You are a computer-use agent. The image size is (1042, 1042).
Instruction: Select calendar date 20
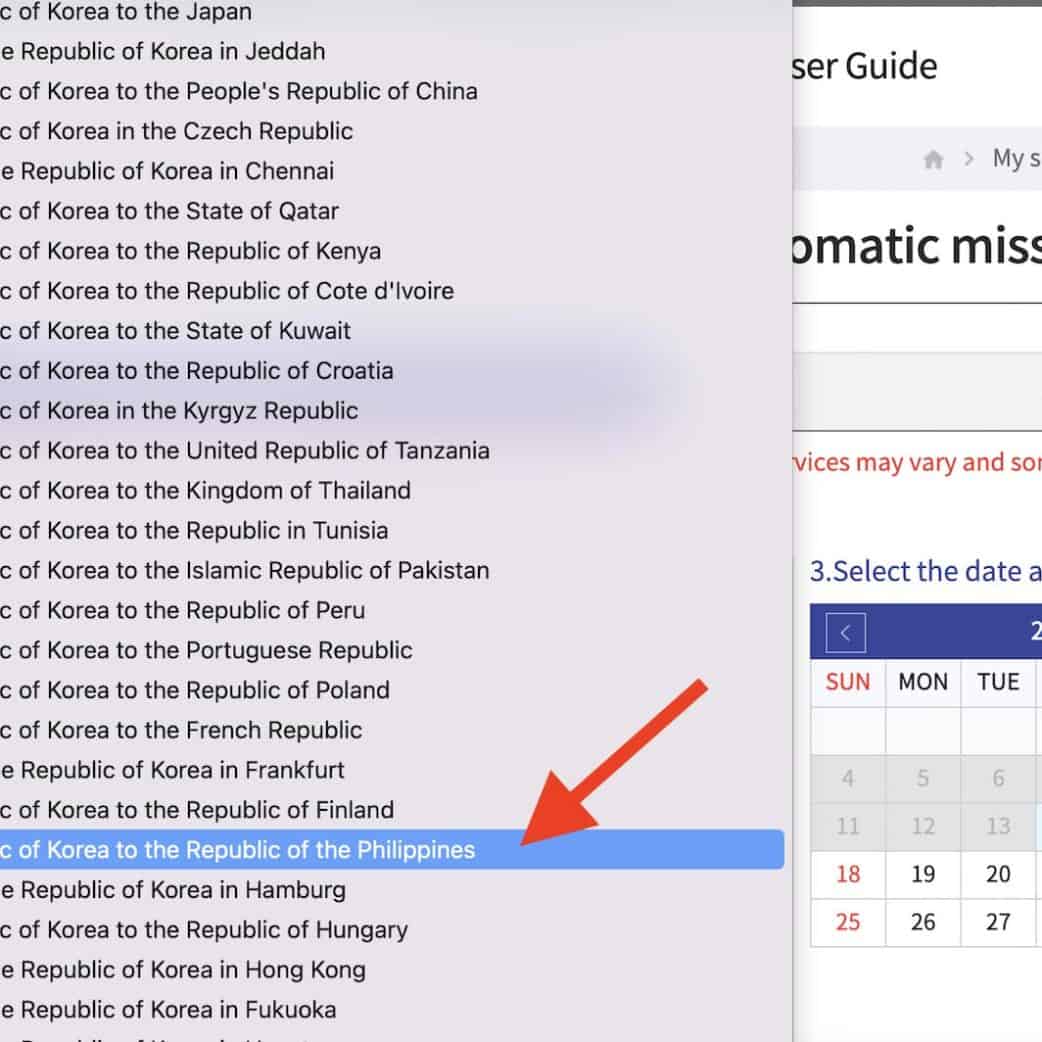tap(997, 874)
